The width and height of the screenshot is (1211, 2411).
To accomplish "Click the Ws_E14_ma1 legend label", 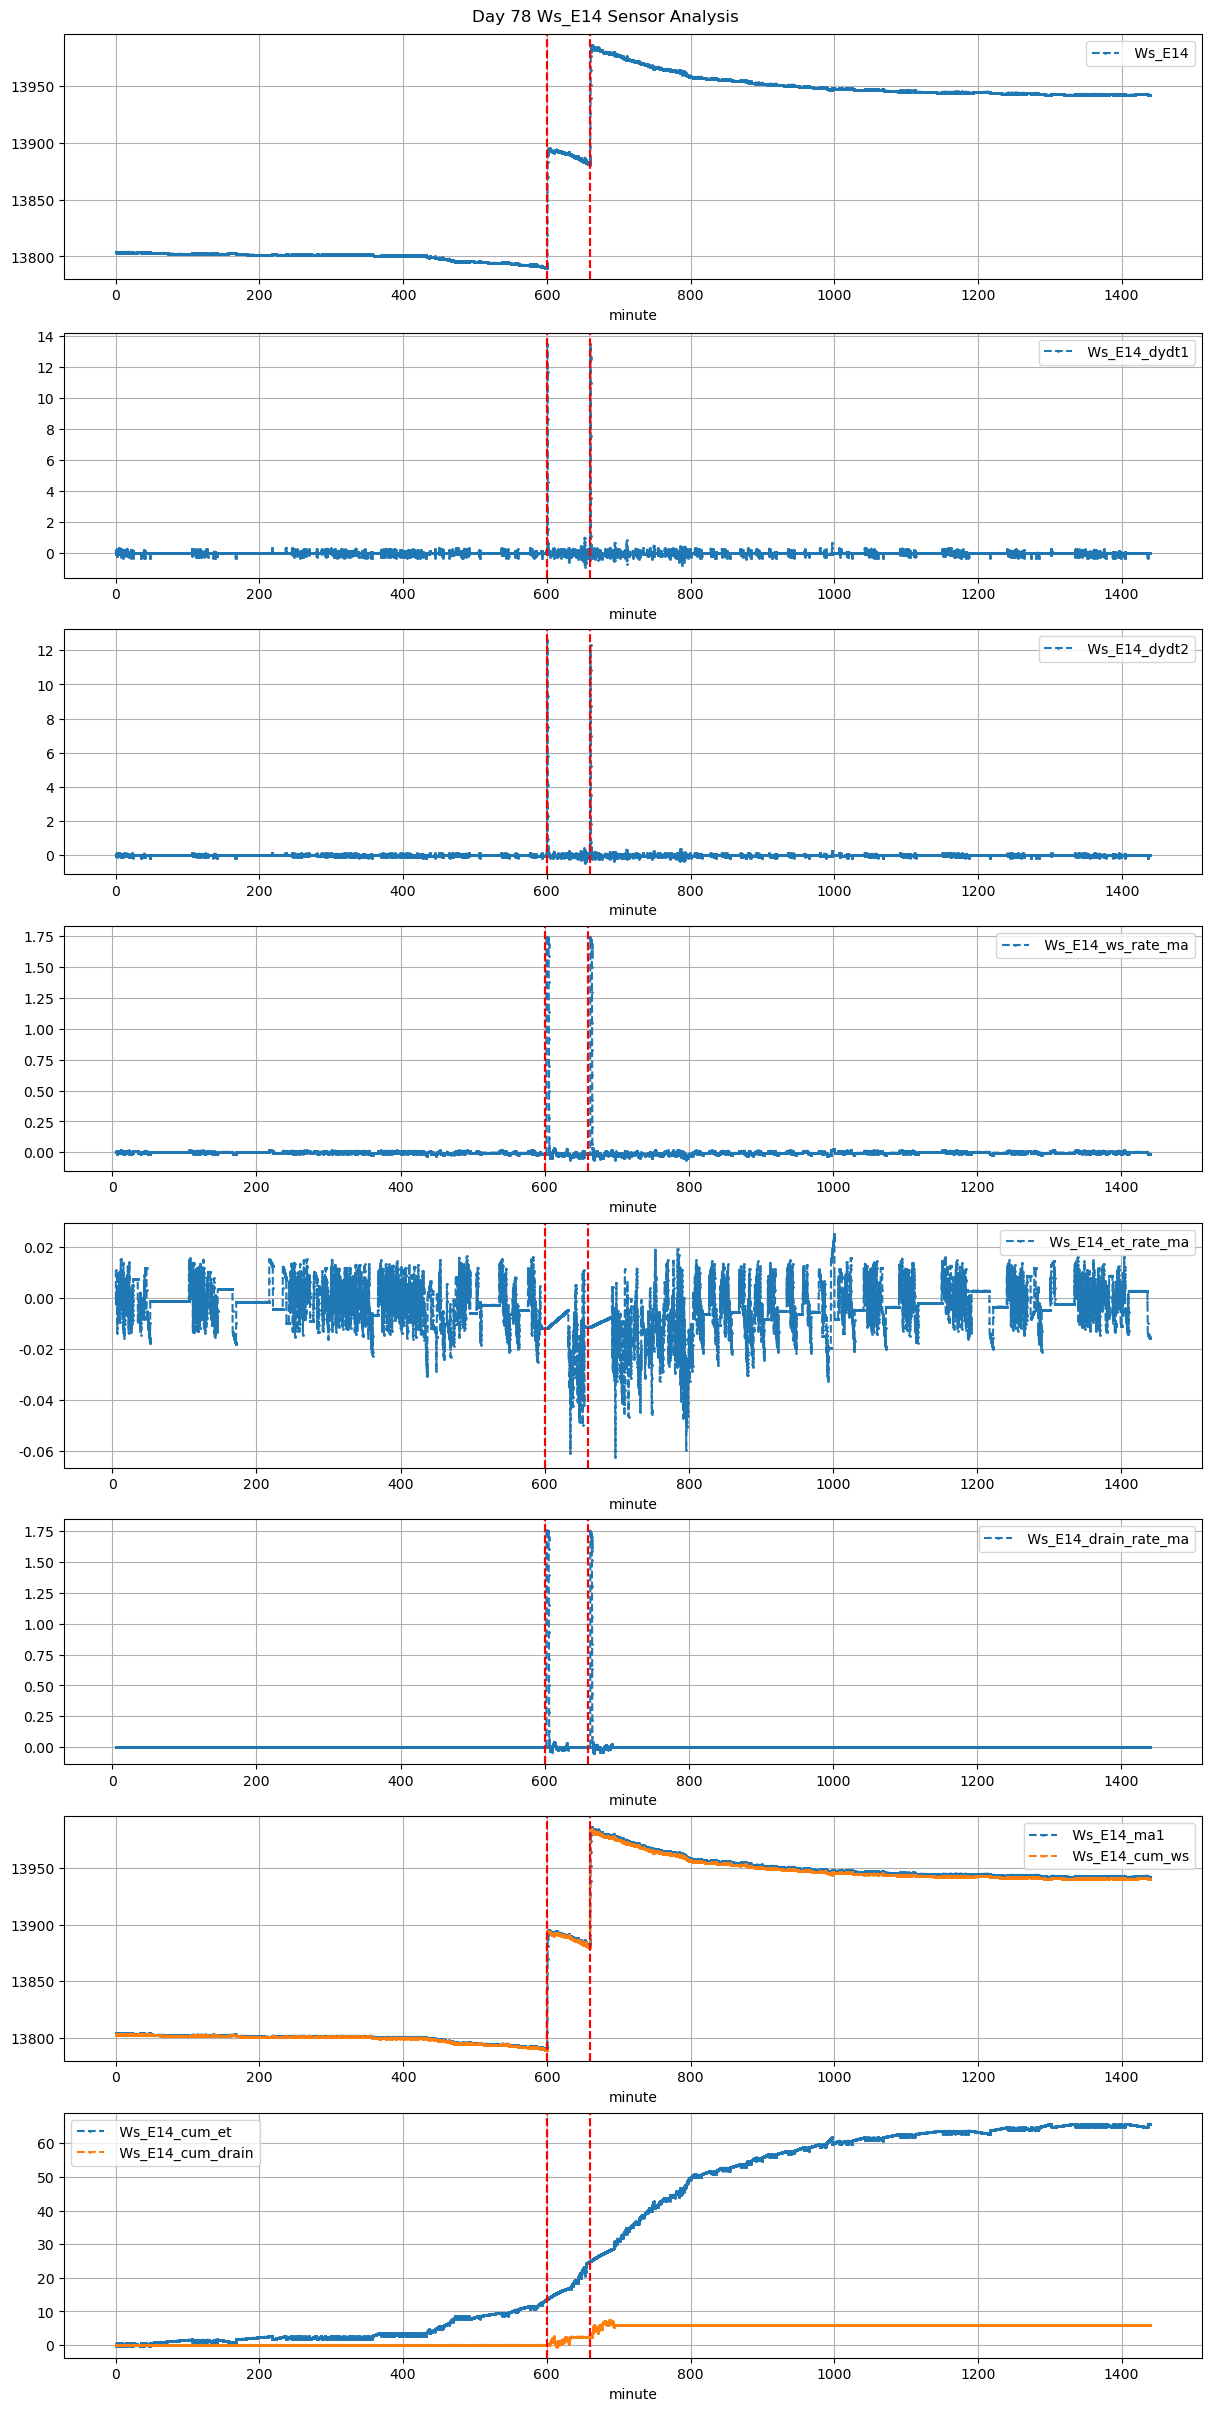I will pyautogui.click(x=1118, y=1835).
